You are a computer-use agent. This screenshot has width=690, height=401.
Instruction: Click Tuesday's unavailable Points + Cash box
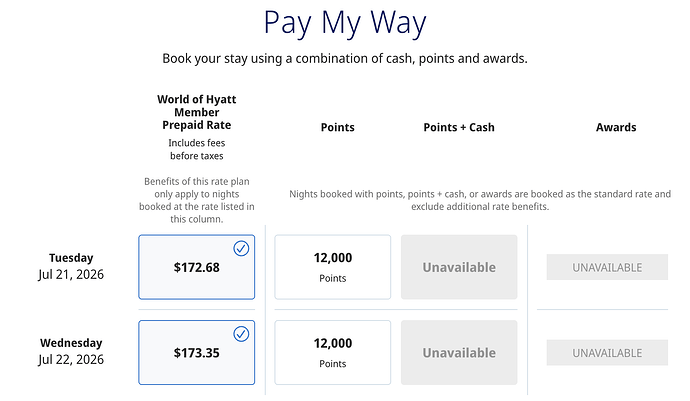(459, 267)
